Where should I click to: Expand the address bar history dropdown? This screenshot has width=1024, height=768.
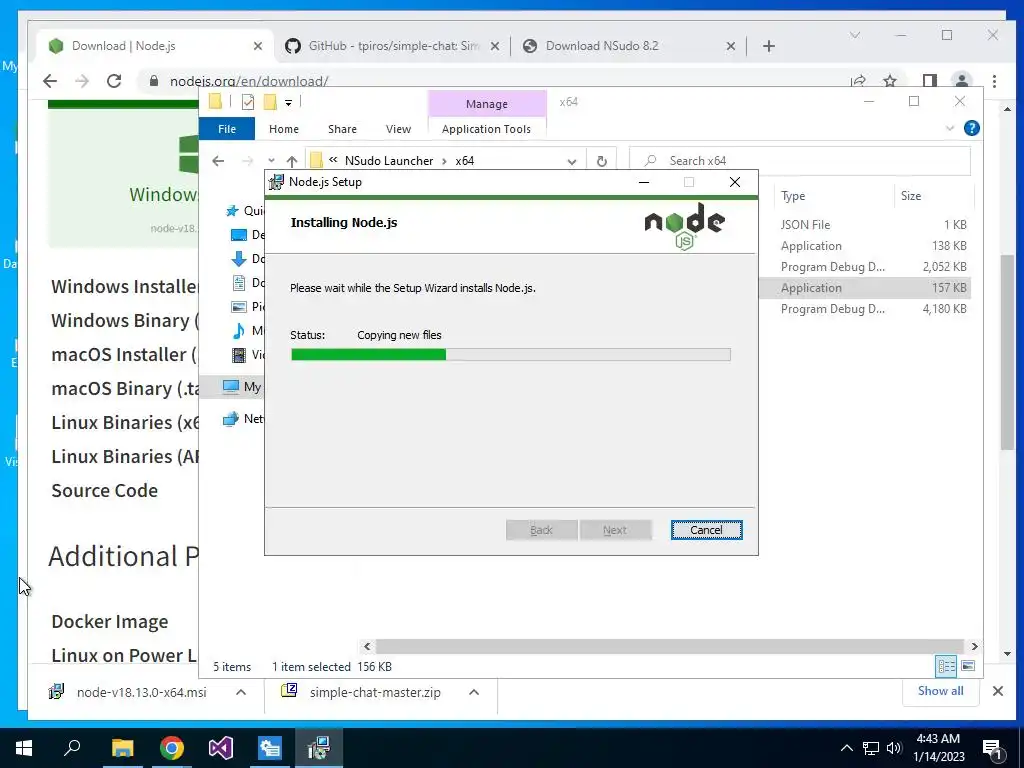click(571, 161)
